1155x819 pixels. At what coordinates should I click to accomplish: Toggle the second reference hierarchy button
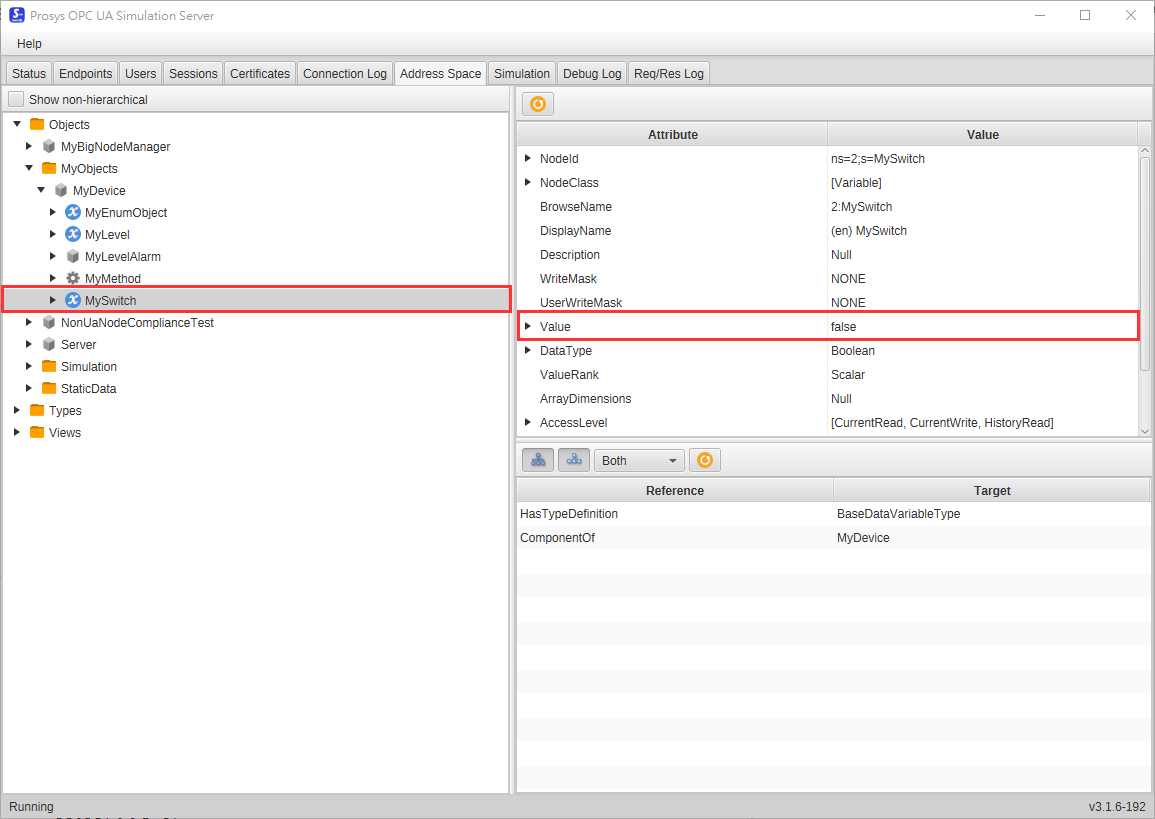[574, 460]
